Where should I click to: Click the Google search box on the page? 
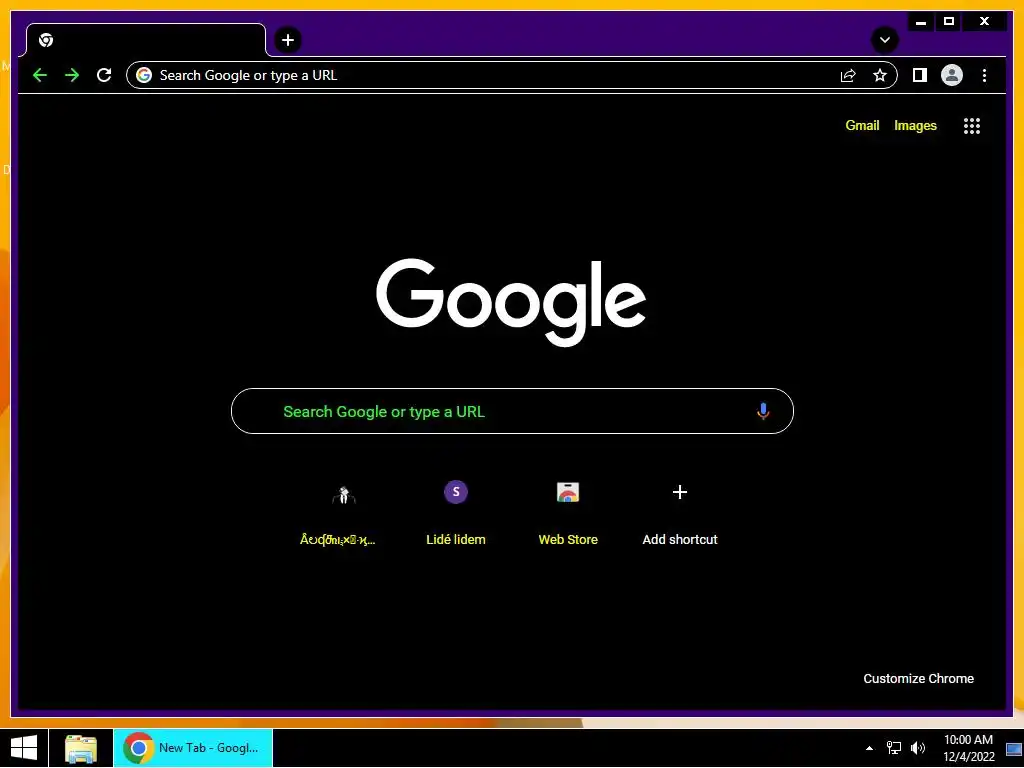512,411
